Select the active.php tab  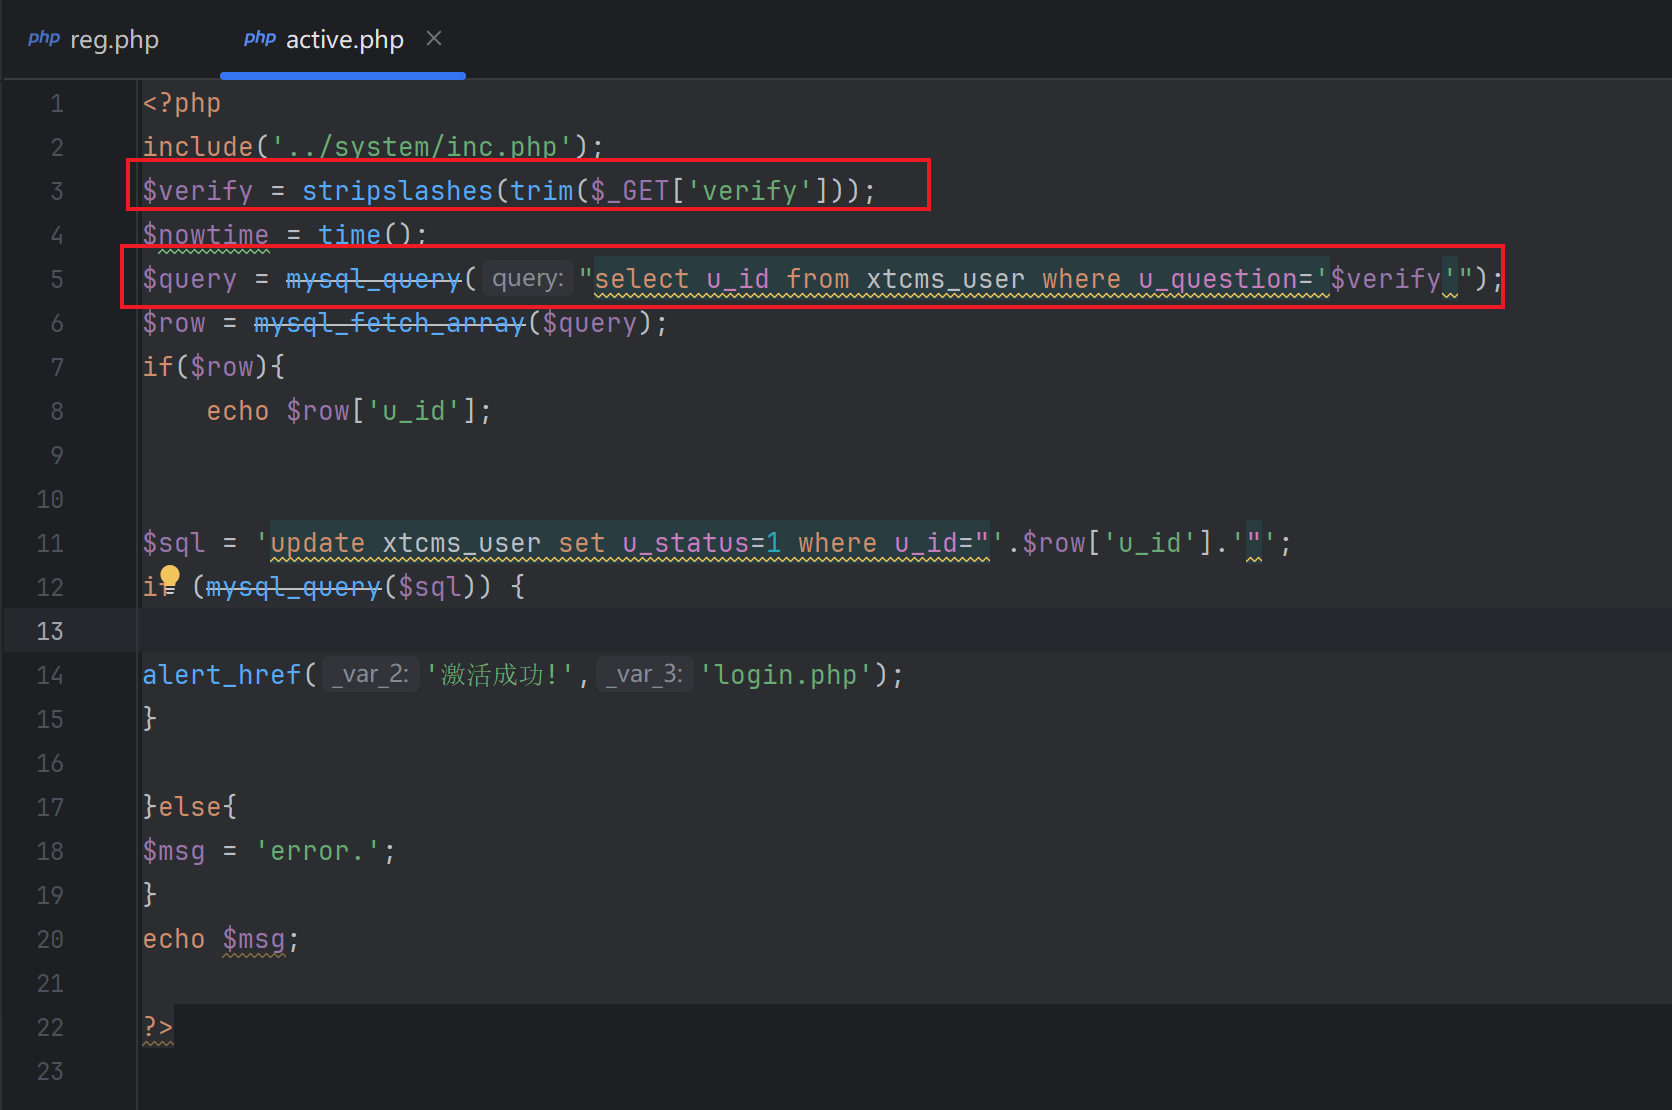[344, 39]
